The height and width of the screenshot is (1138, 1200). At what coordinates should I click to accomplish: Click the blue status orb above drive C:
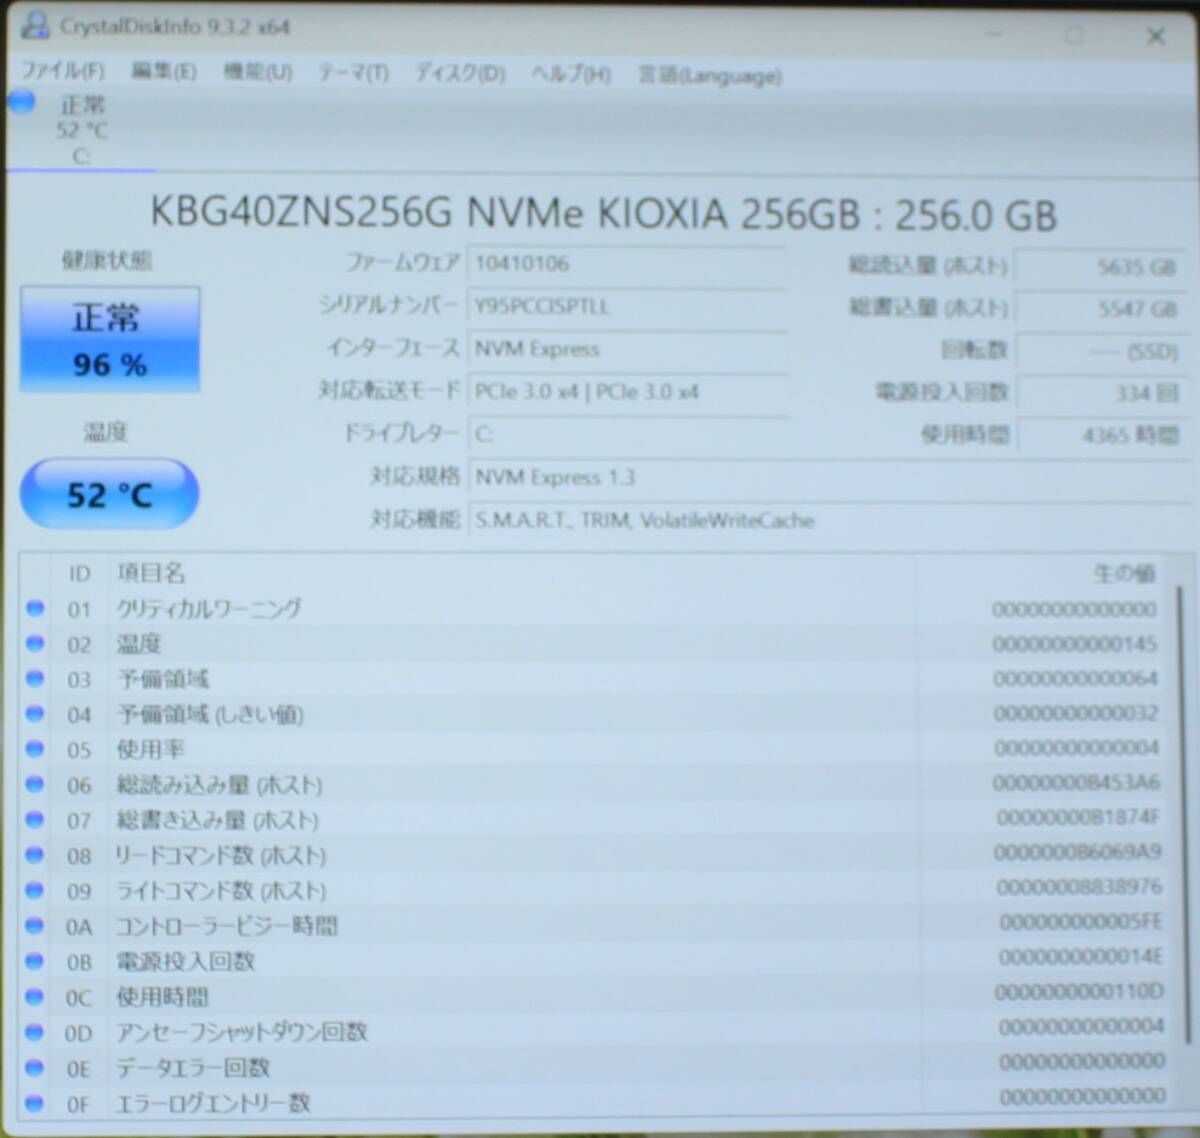click(22, 102)
